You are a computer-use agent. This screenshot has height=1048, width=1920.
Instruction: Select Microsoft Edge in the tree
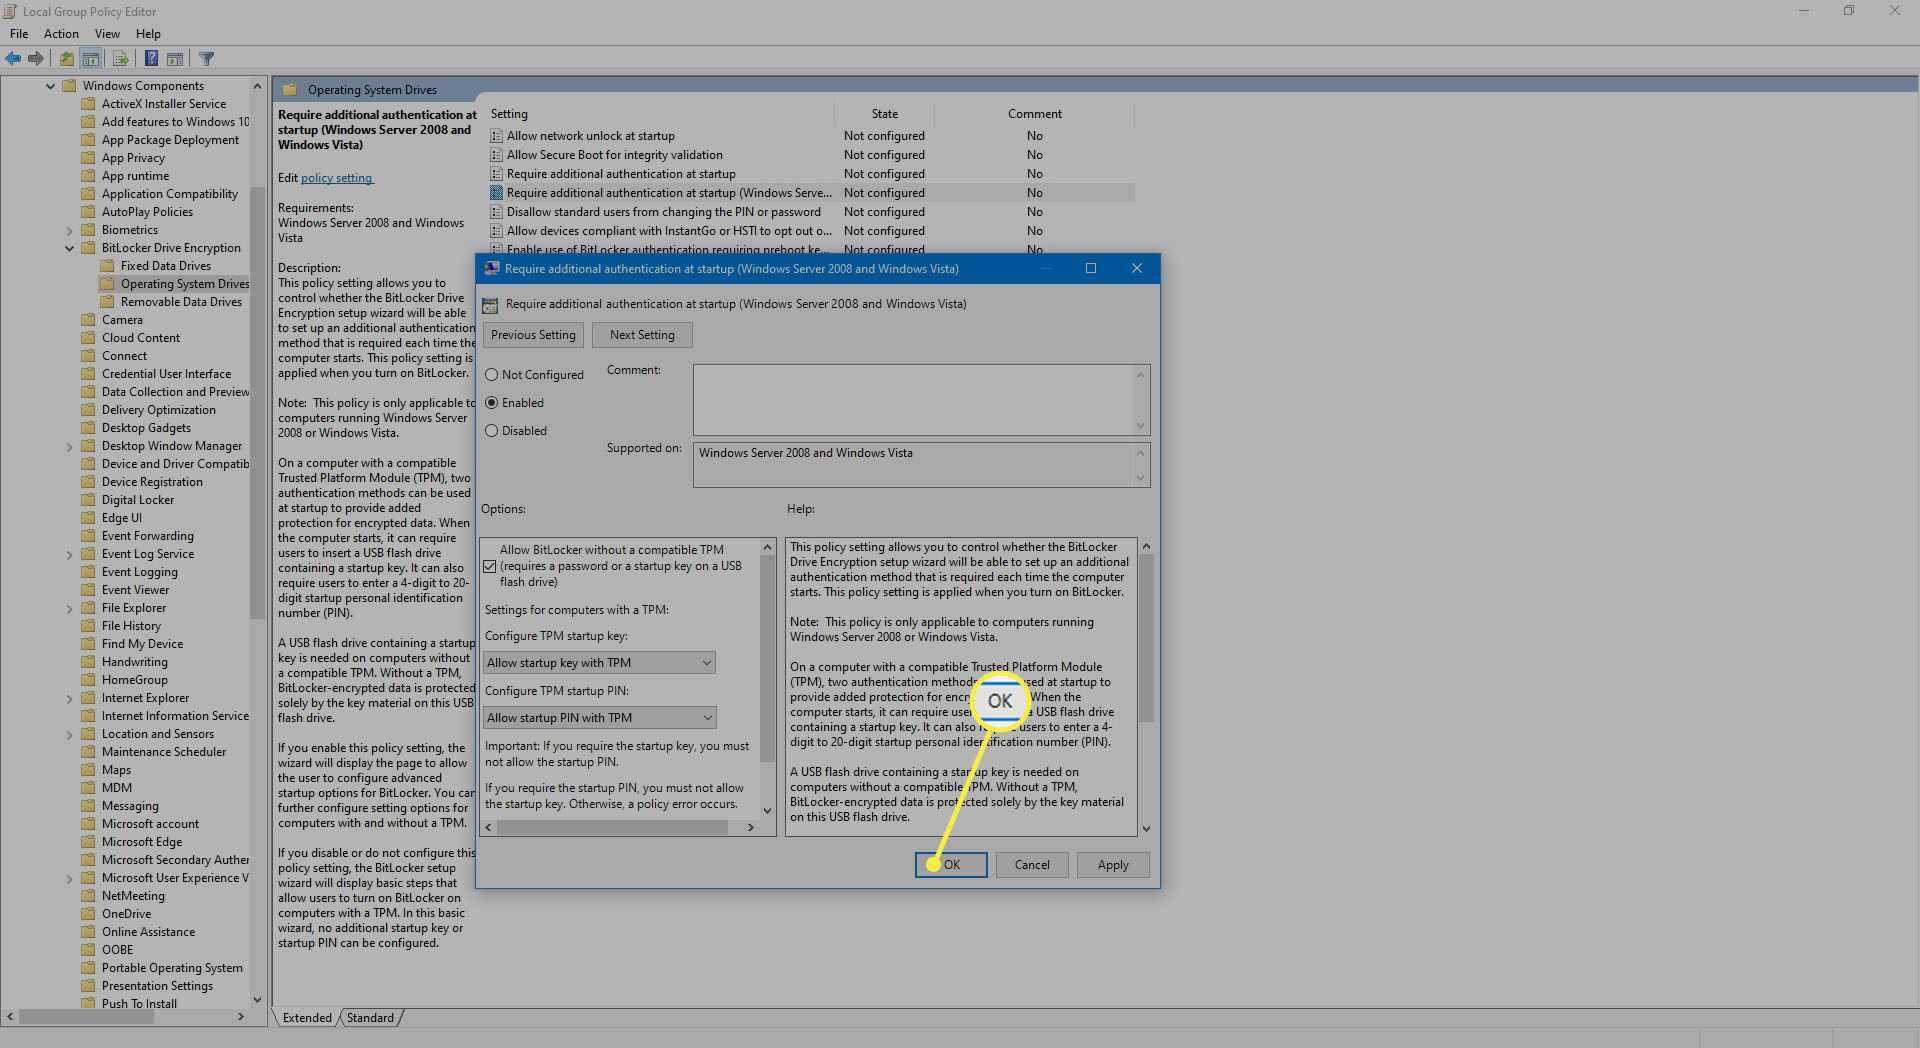(x=142, y=842)
